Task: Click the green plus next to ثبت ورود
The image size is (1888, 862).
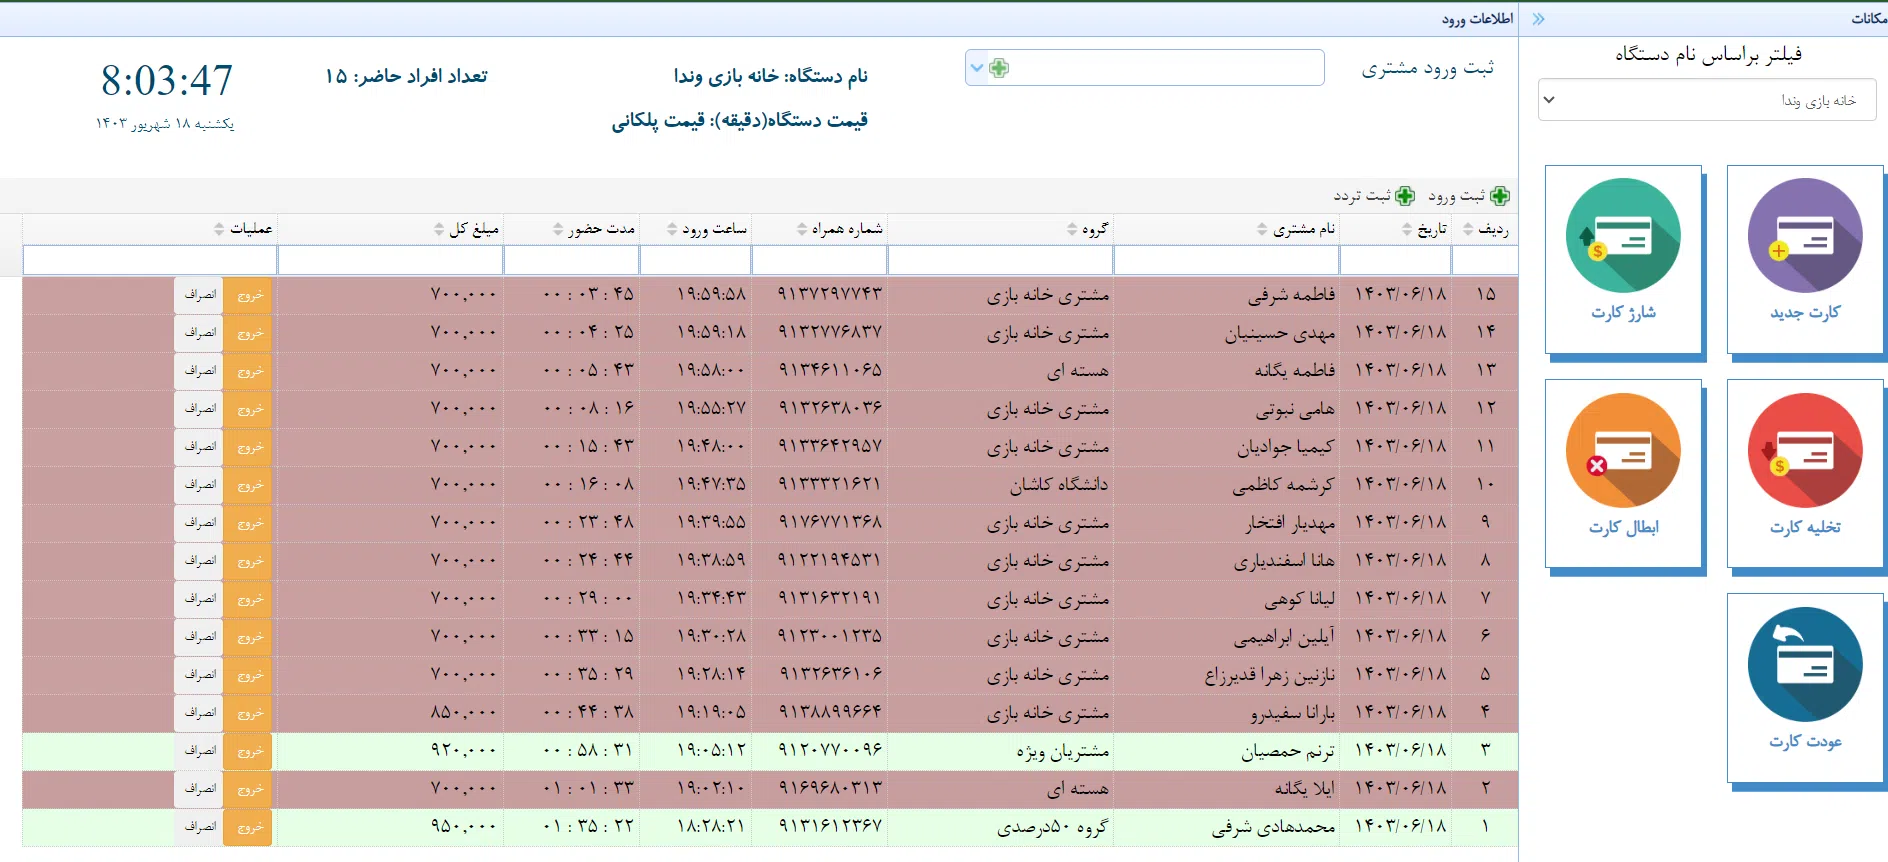Action: [1499, 196]
